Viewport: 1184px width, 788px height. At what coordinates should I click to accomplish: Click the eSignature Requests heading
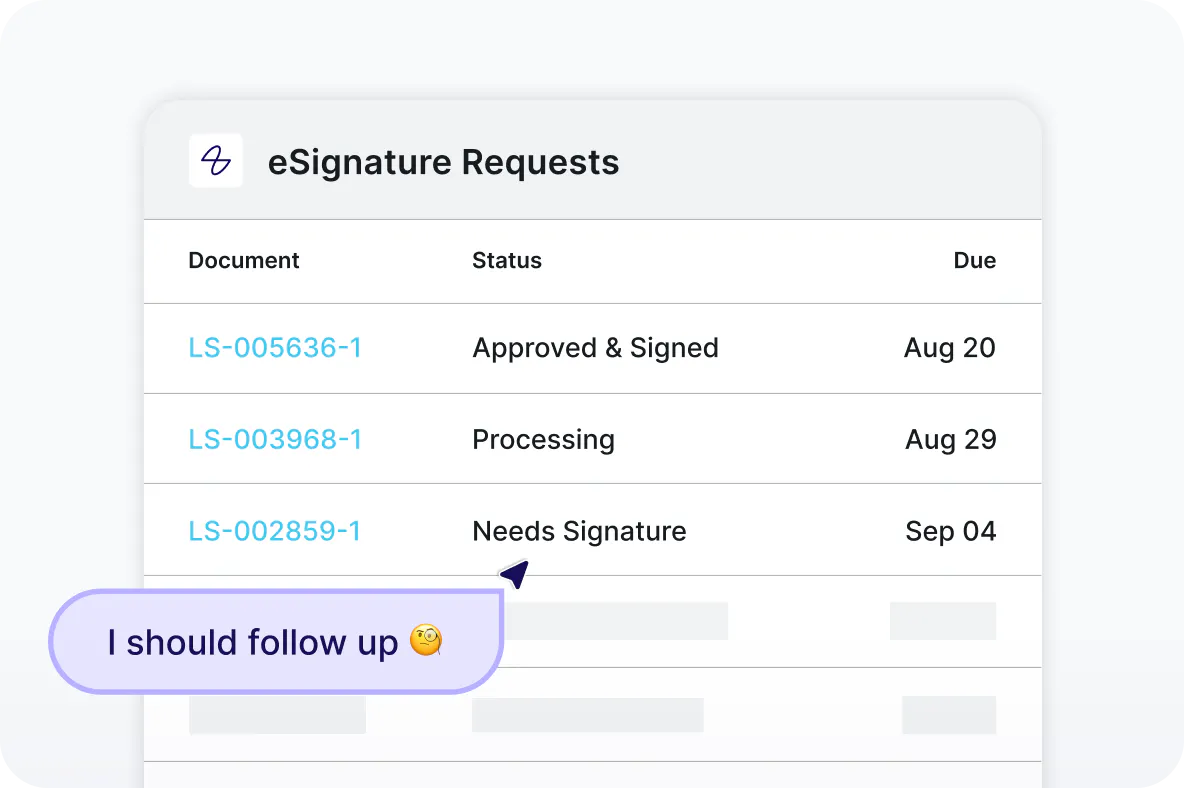pos(443,162)
